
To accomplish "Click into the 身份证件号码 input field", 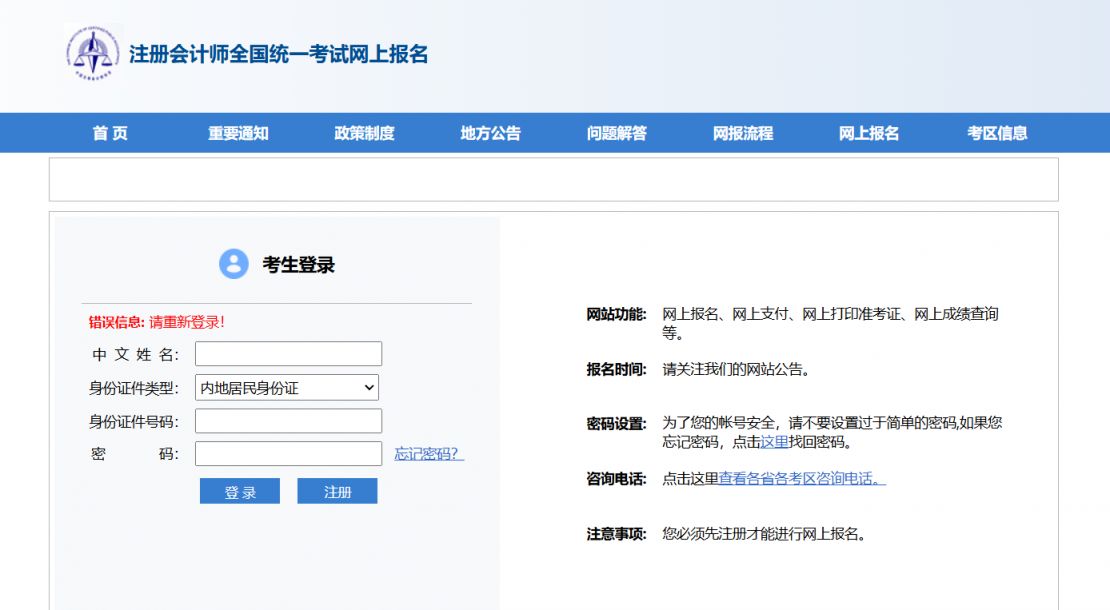I will pyautogui.click(x=289, y=421).
